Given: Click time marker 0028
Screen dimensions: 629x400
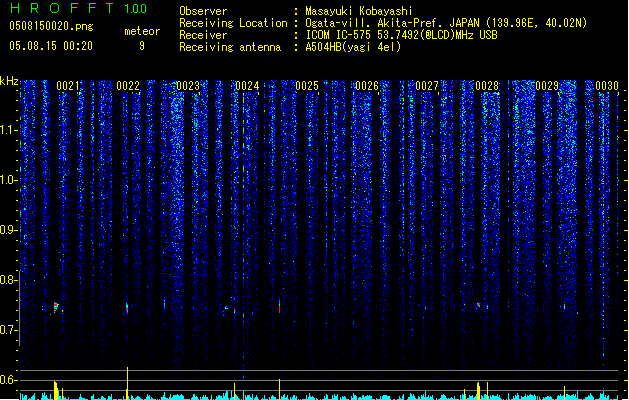Looking at the screenshot, I should point(487,86).
